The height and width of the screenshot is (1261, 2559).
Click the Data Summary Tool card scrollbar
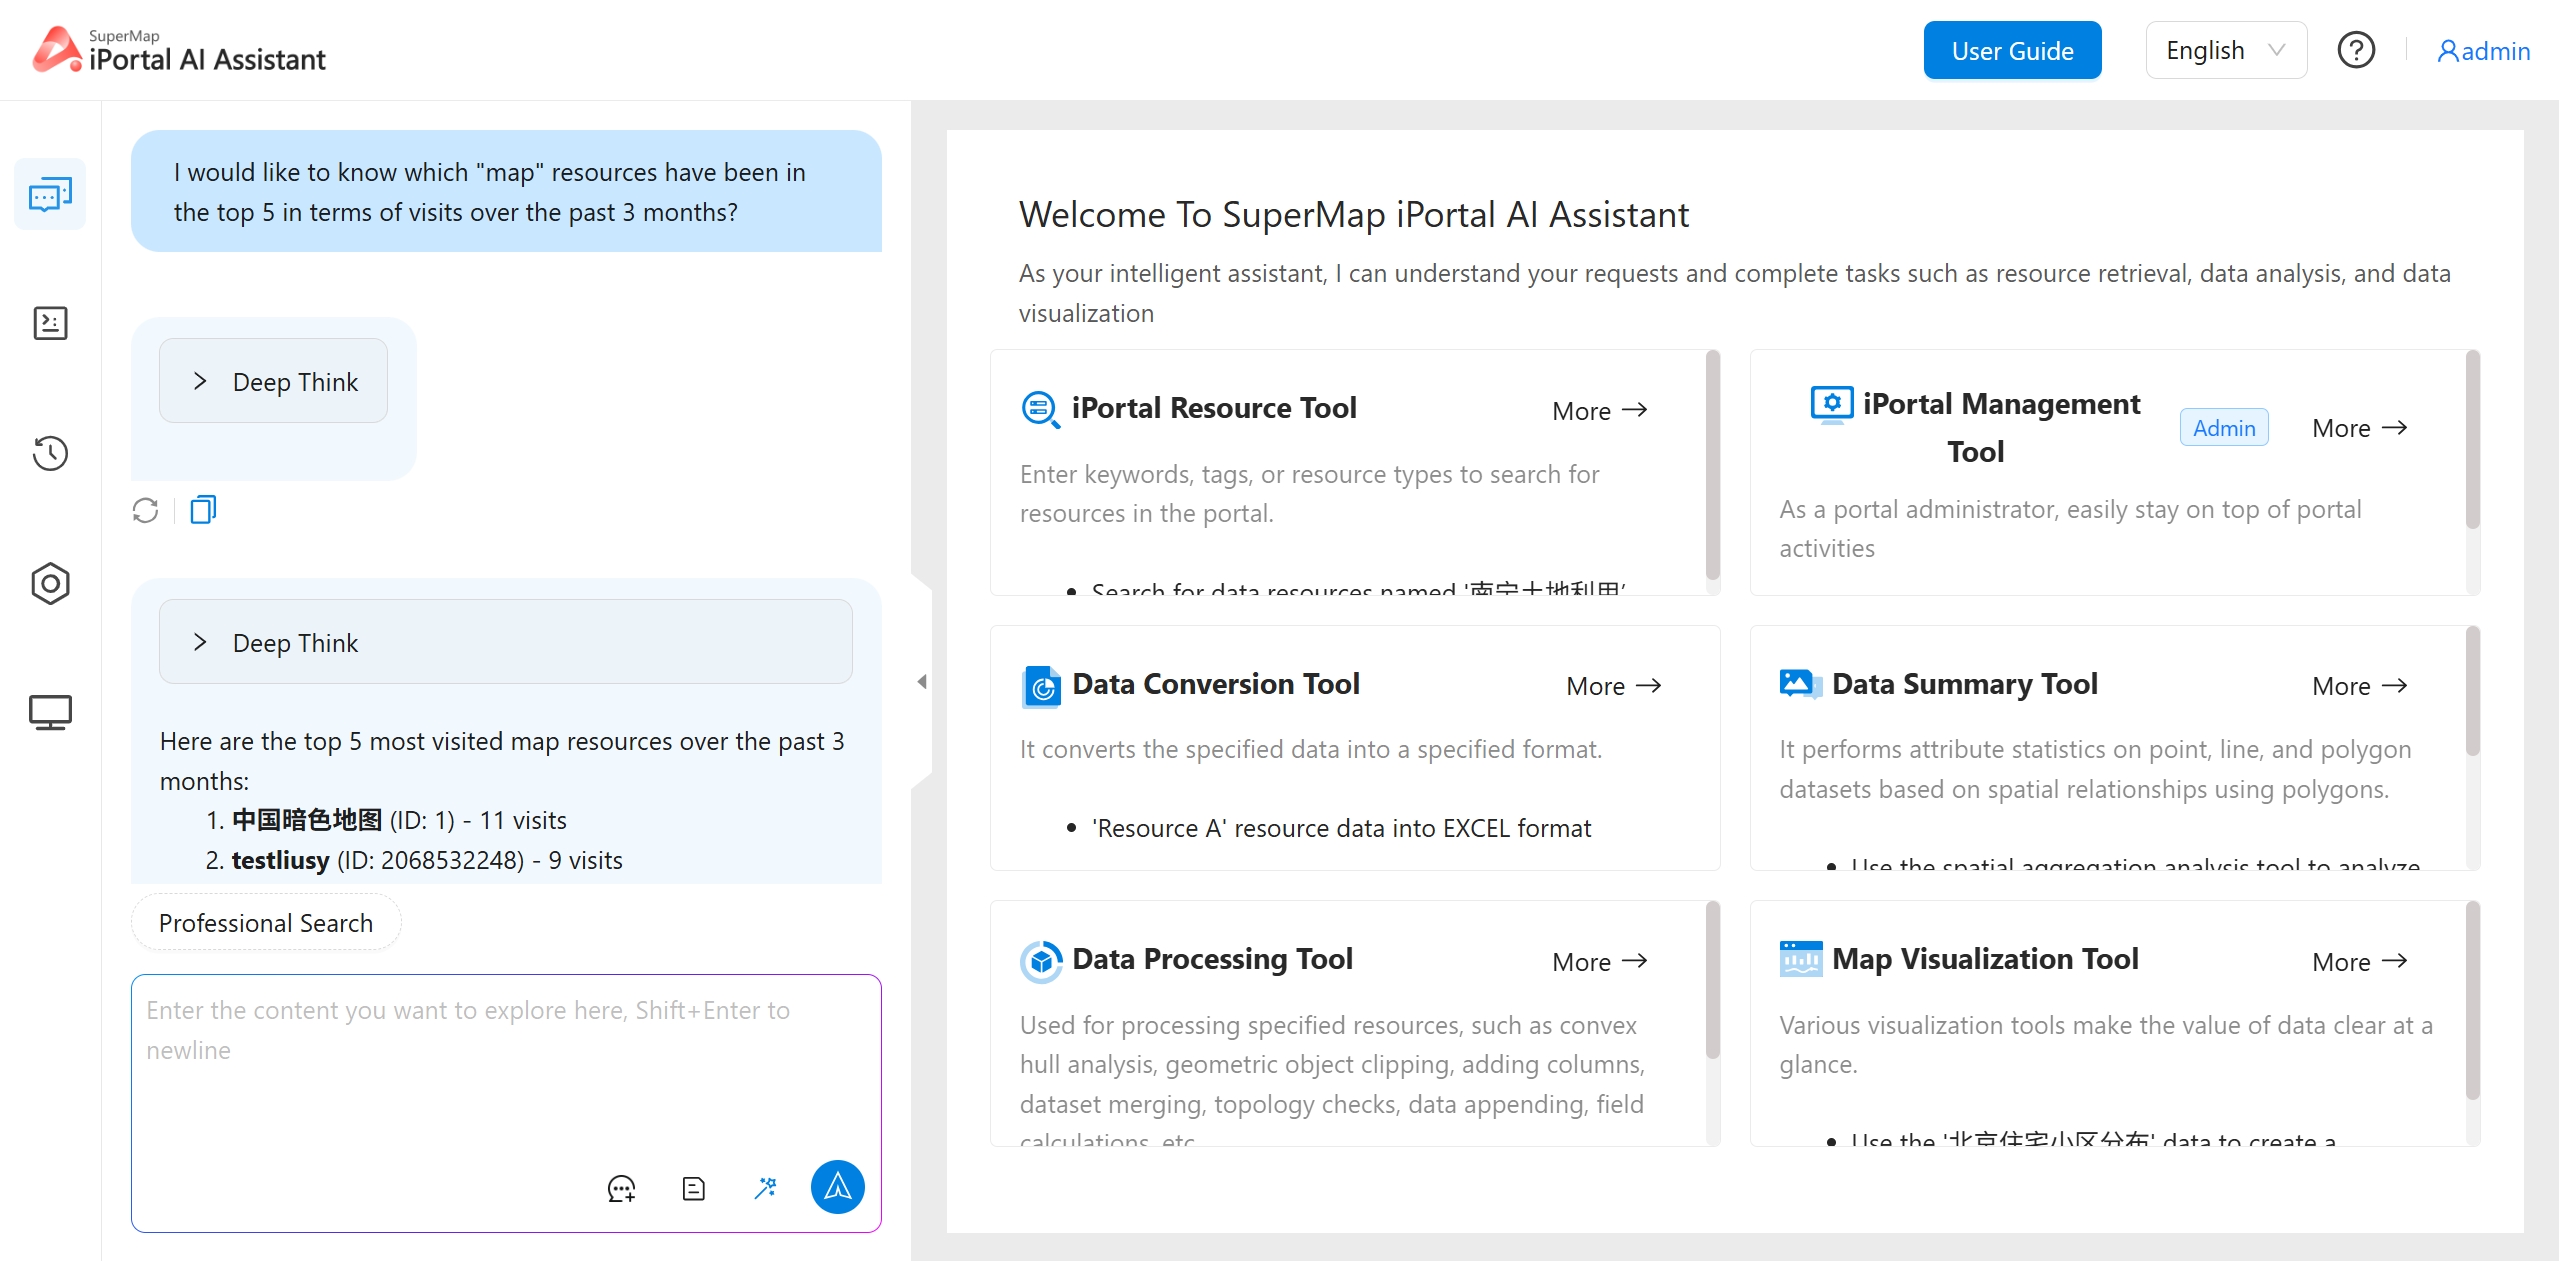[2473, 691]
